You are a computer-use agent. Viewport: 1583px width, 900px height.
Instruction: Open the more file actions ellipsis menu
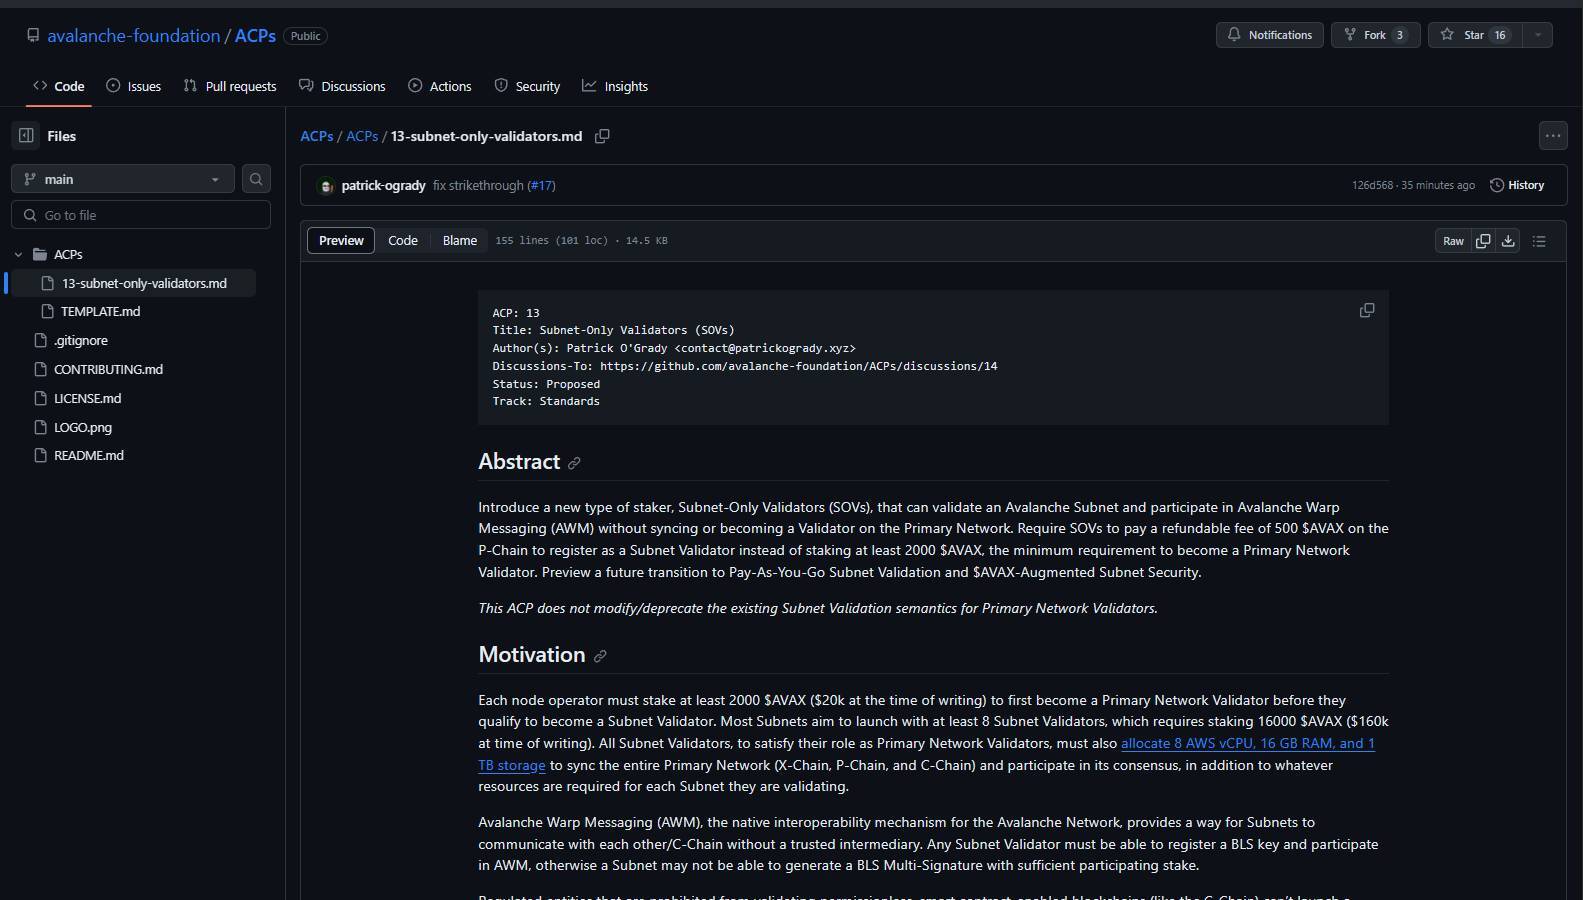coord(1552,136)
